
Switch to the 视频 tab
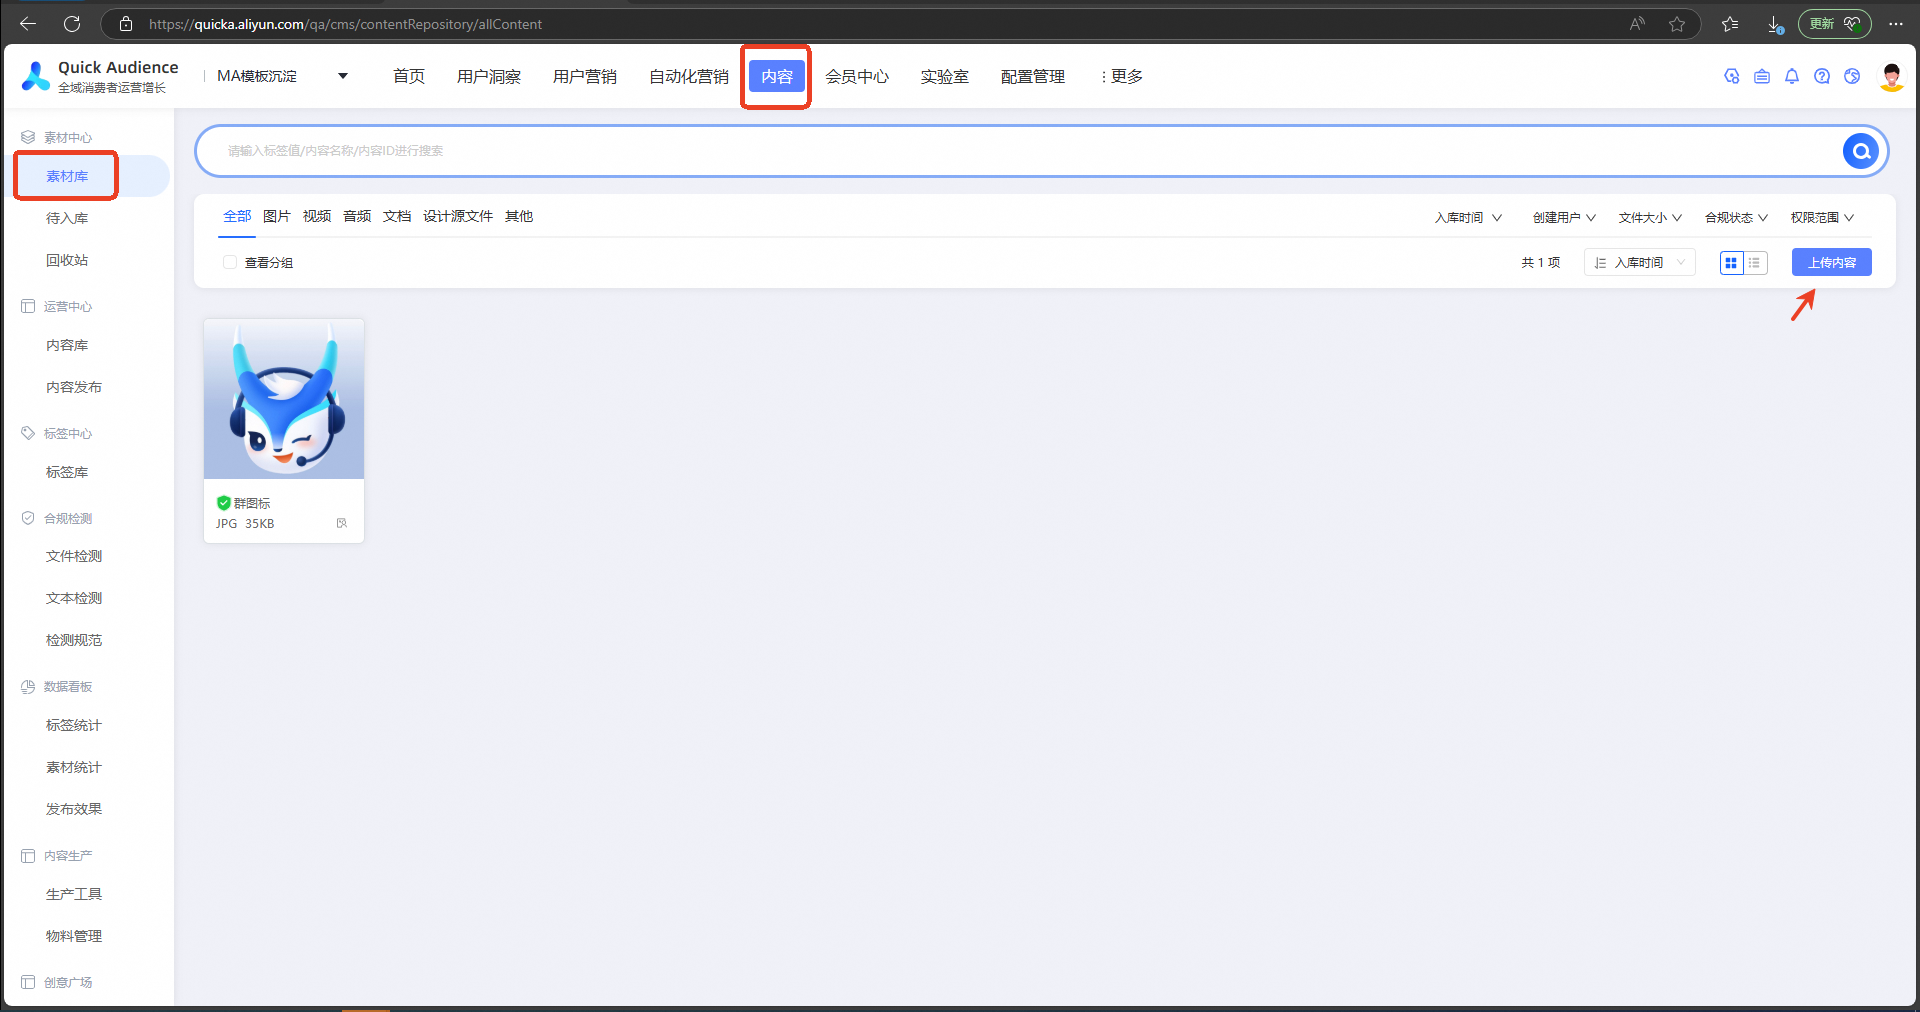(317, 216)
